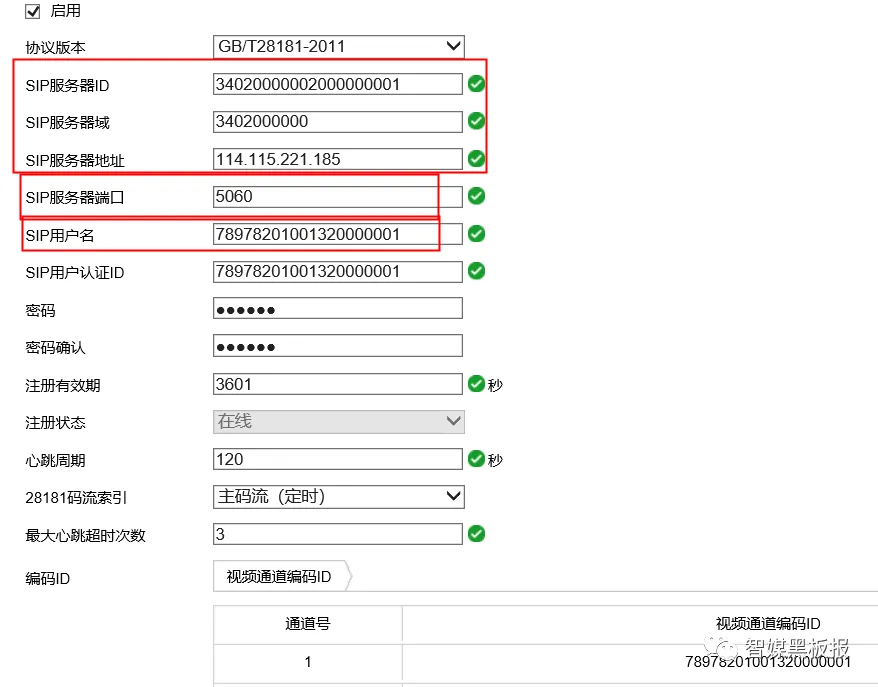This screenshot has height=687, width=878.
Task: Click the SIP服务器地址 field 114.115.221.185
Action: (x=338, y=159)
